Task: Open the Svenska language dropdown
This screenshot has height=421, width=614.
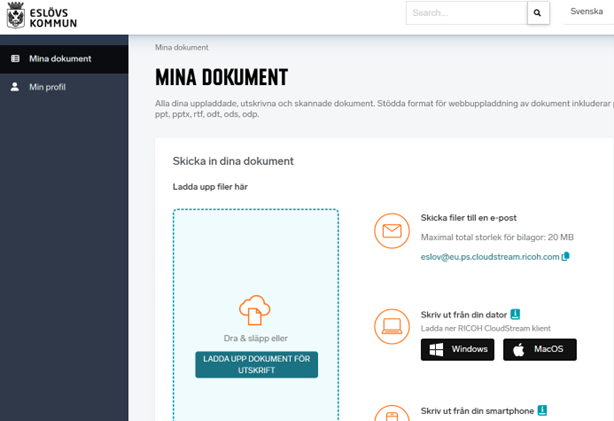Action: point(586,12)
